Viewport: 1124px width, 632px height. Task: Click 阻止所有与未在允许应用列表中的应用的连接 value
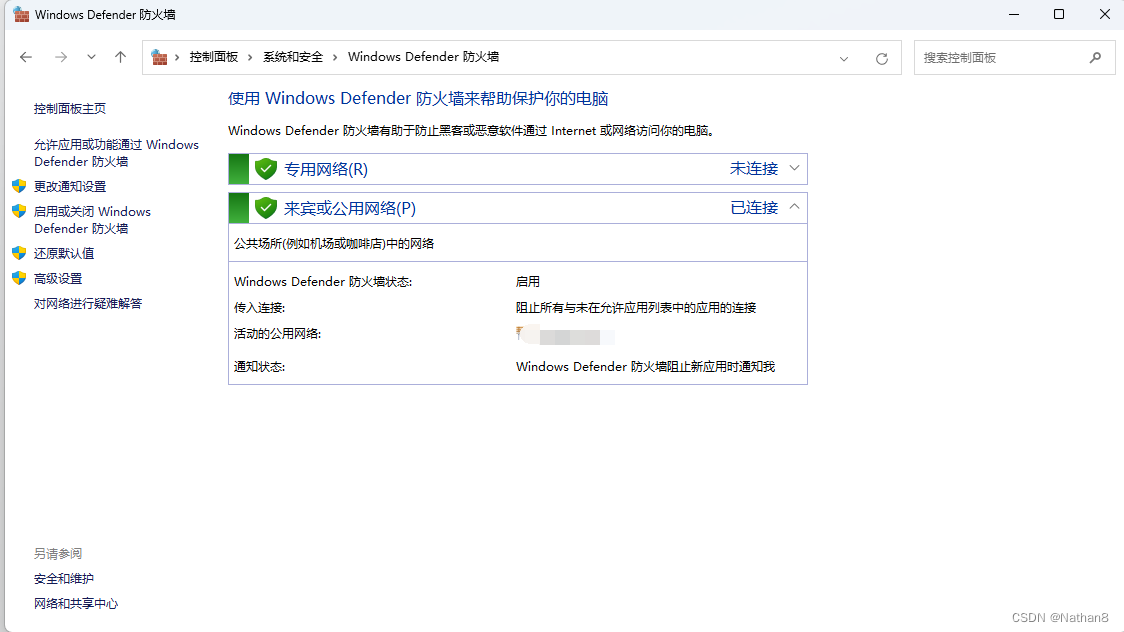click(636, 307)
